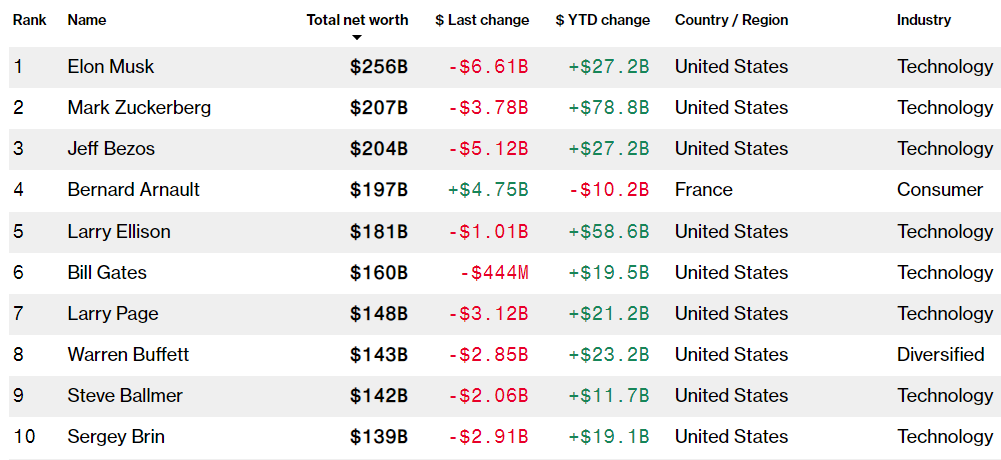This screenshot has height=460, width=1001.
Task: Click the sort arrow under Total net worth
Action: click(357, 38)
